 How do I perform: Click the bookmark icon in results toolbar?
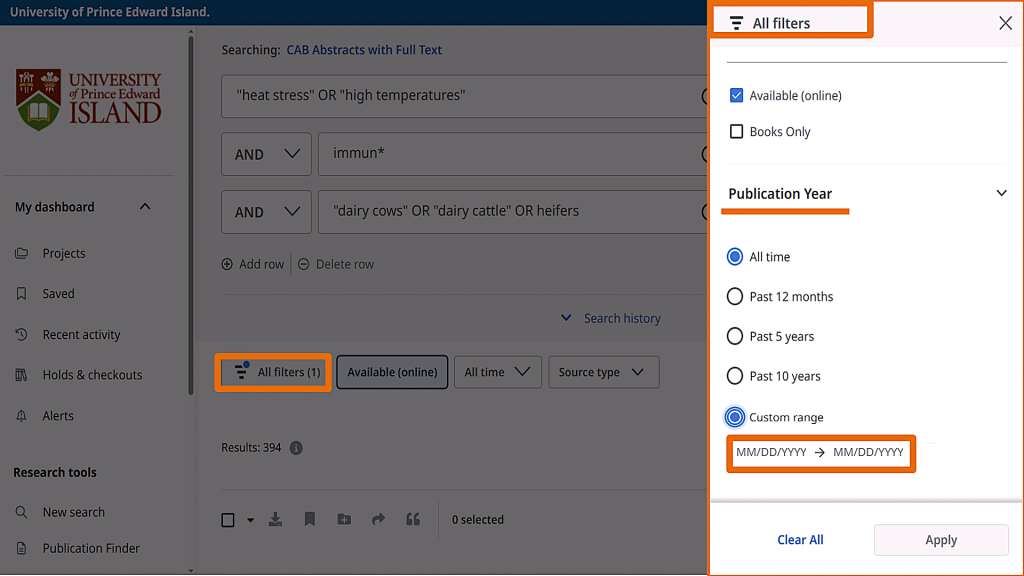[310, 520]
